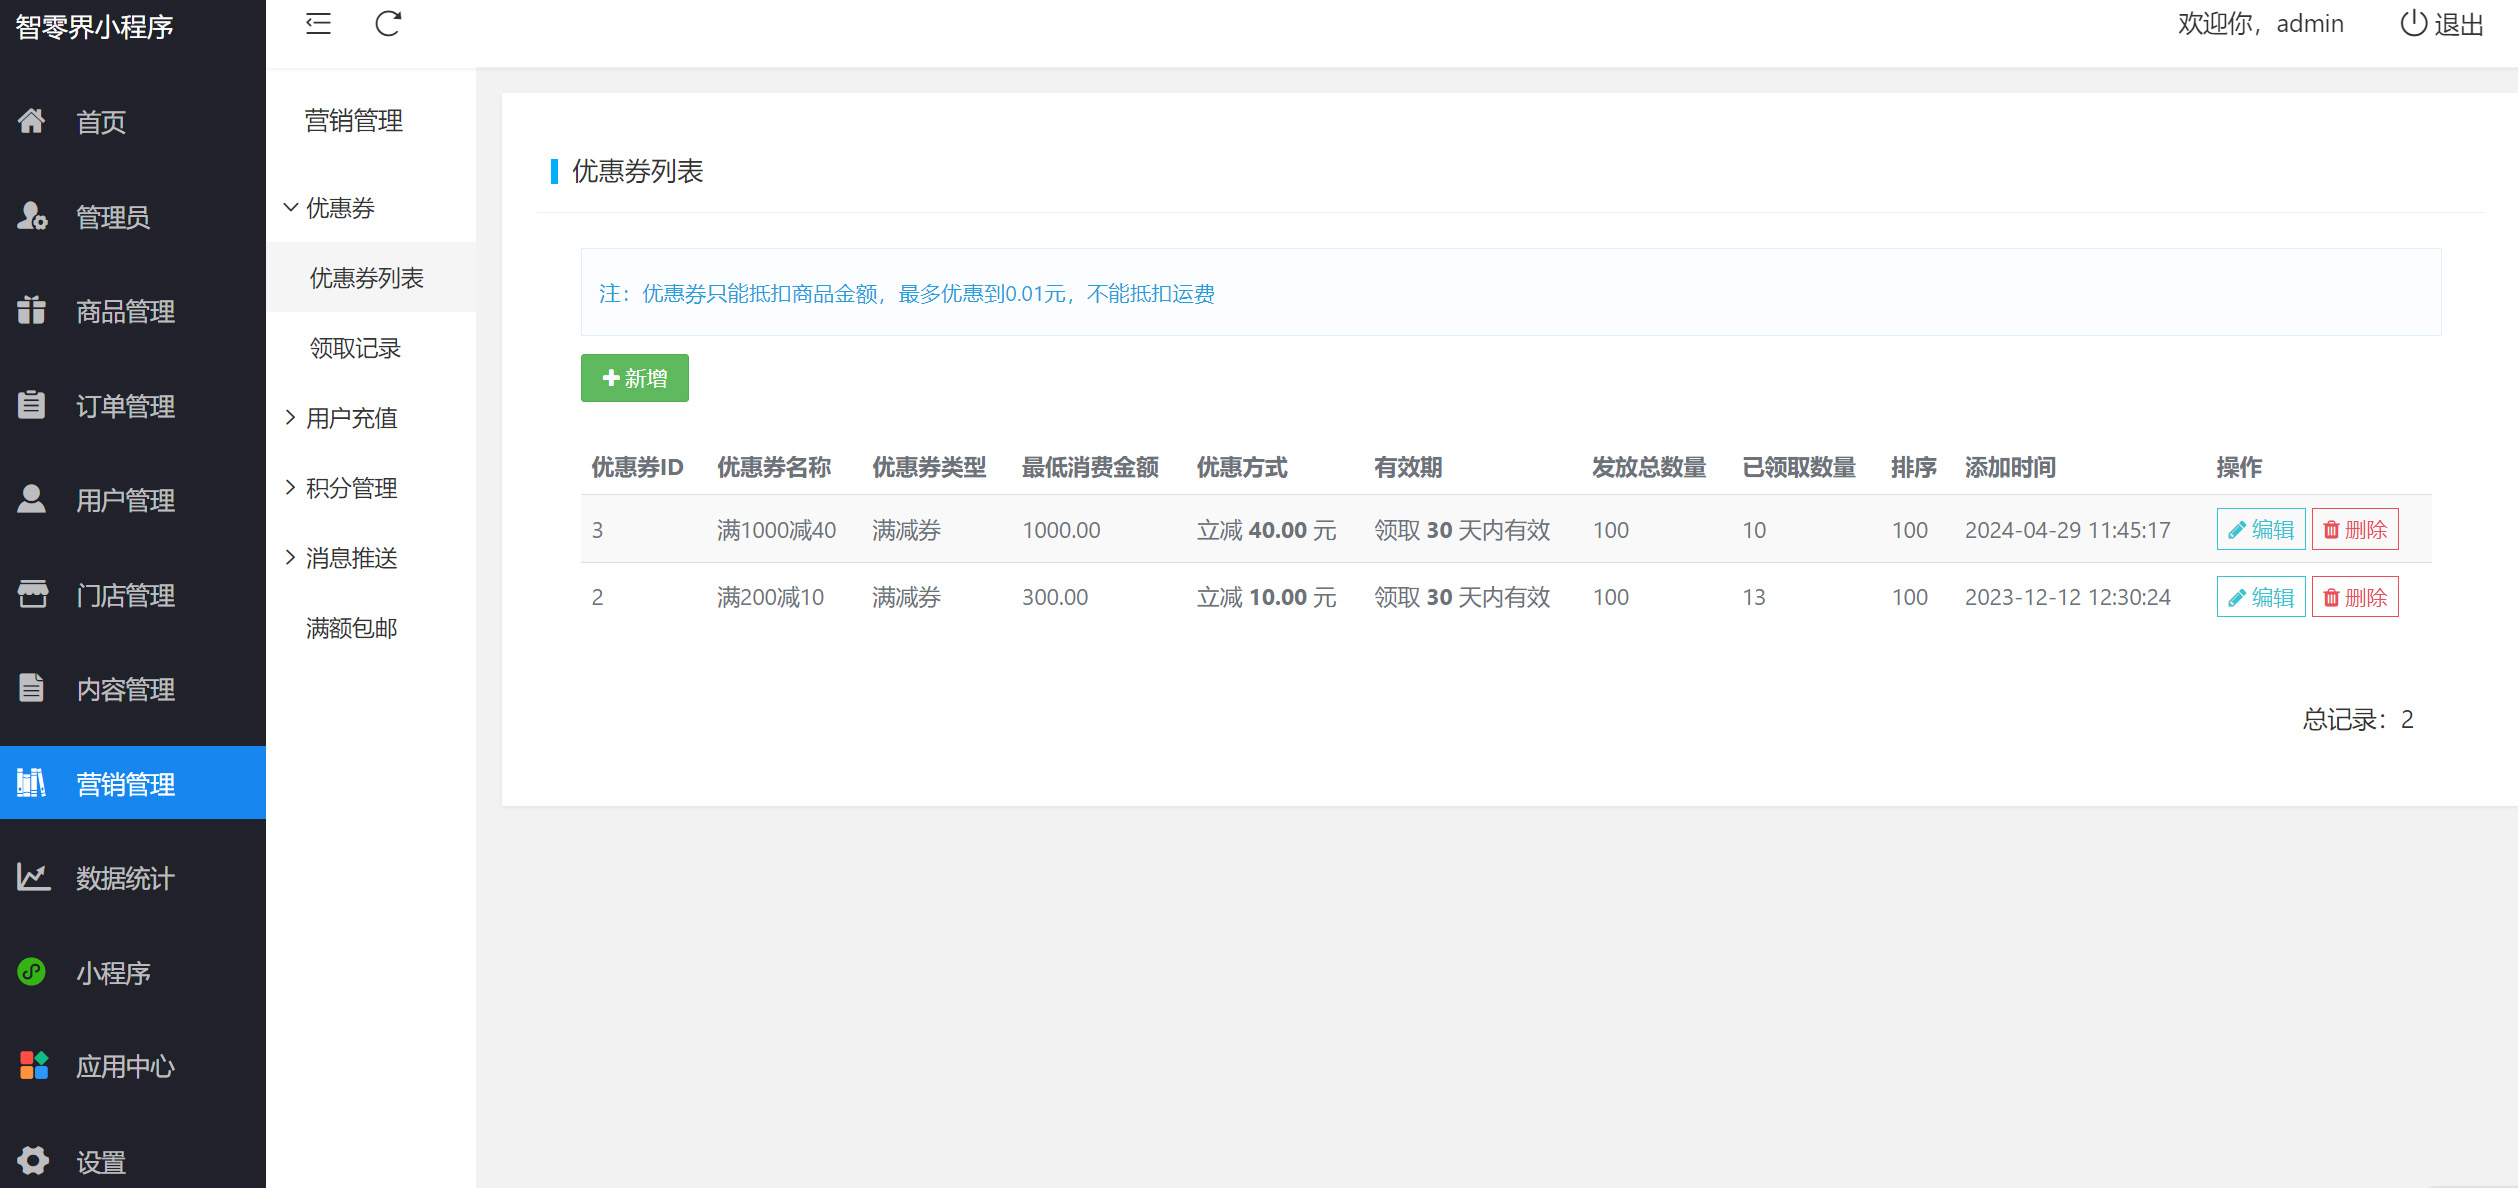The height and width of the screenshot is (1188, 2518).
Task: Expand the 消息推送 submenu
Action: 350,558
